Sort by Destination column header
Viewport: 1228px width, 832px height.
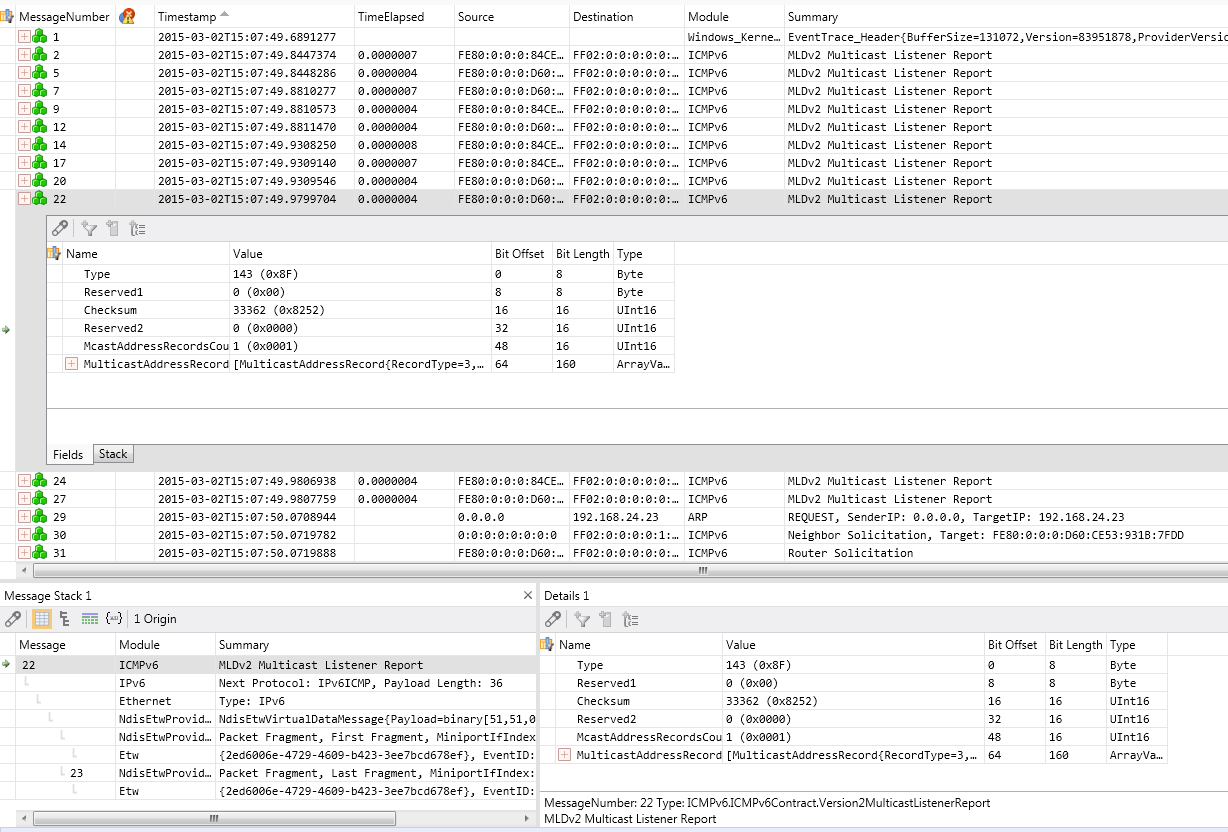point(626,16)
